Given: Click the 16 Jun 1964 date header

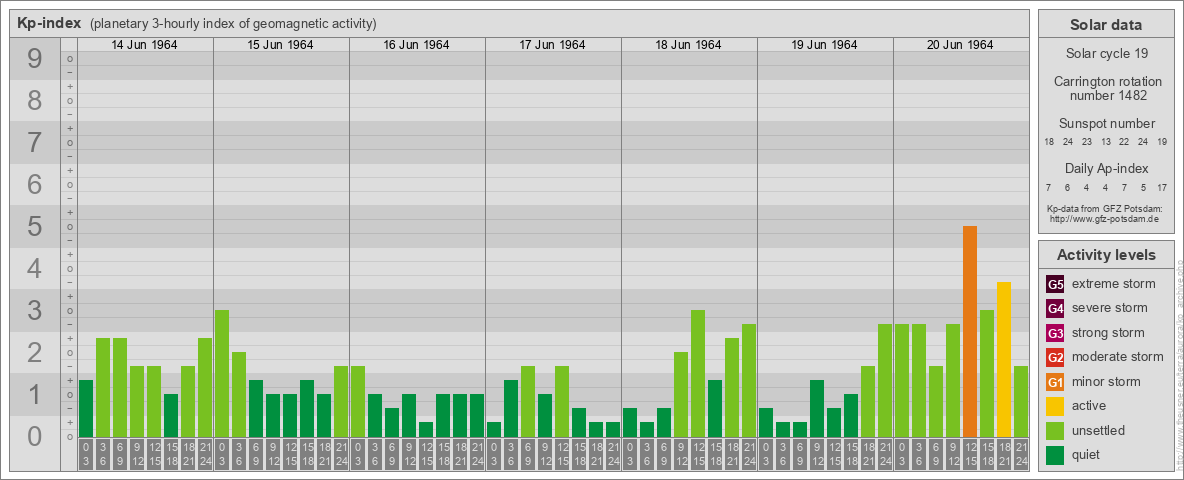Looking at the screenshot, I should click(417, 45).
